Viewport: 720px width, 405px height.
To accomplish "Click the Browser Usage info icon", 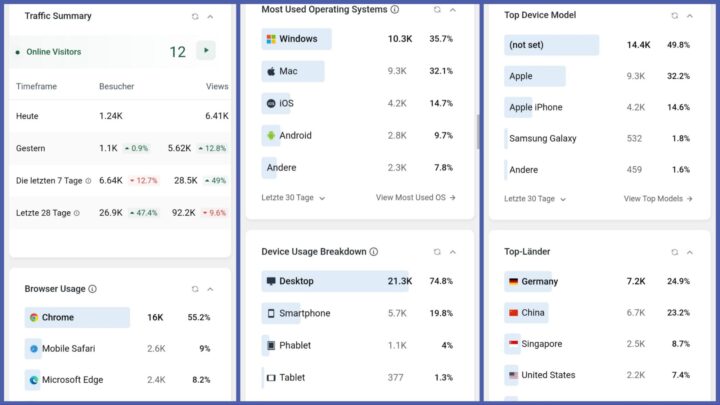I will tap(93, 289).
